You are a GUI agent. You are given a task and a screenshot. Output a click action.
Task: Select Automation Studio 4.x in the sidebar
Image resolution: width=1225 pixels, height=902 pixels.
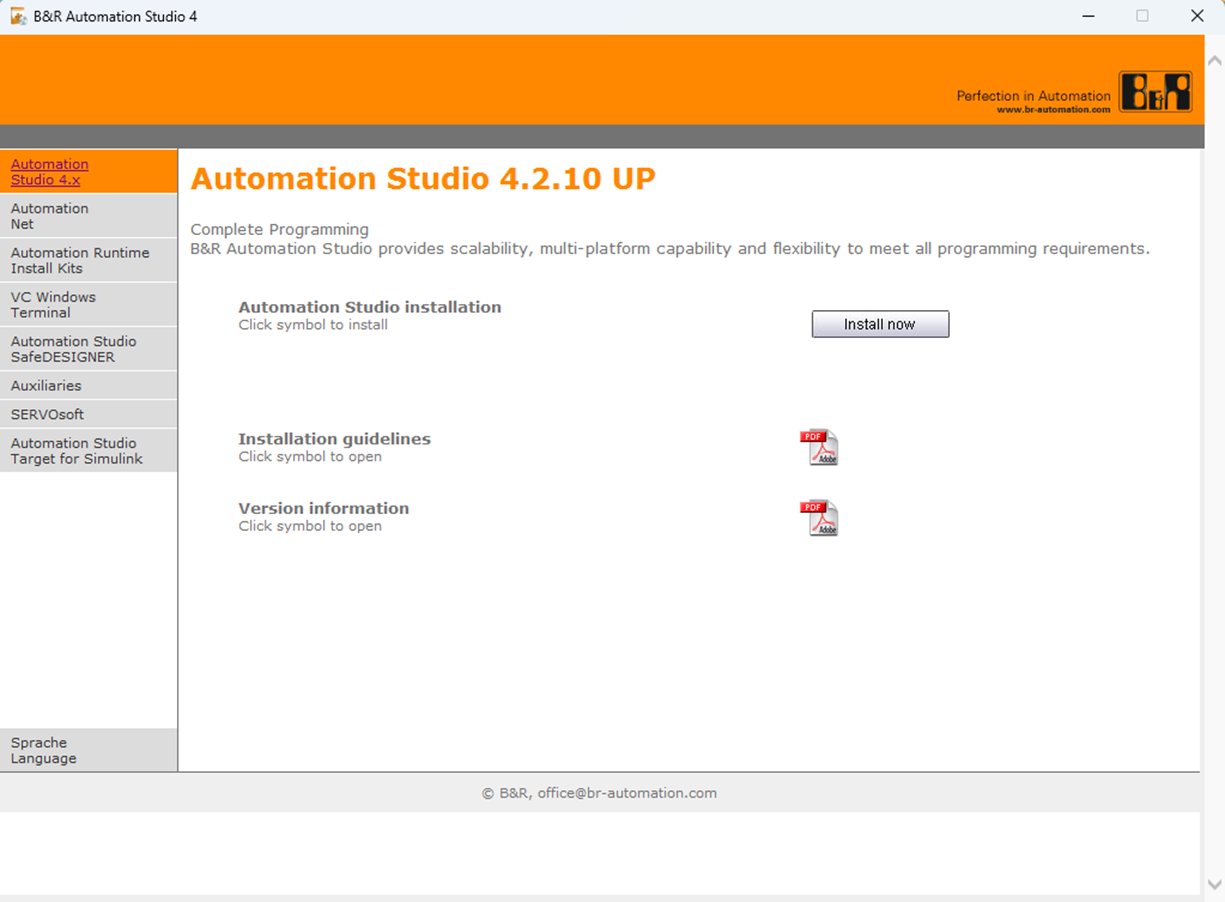(49, 172)
